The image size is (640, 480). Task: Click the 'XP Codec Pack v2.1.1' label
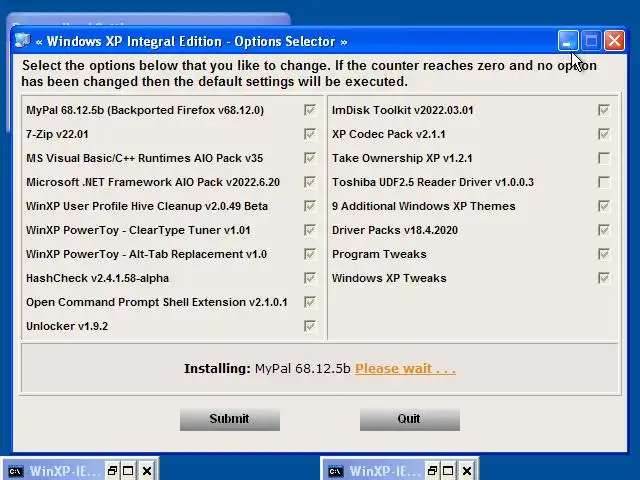pos(389,134)
